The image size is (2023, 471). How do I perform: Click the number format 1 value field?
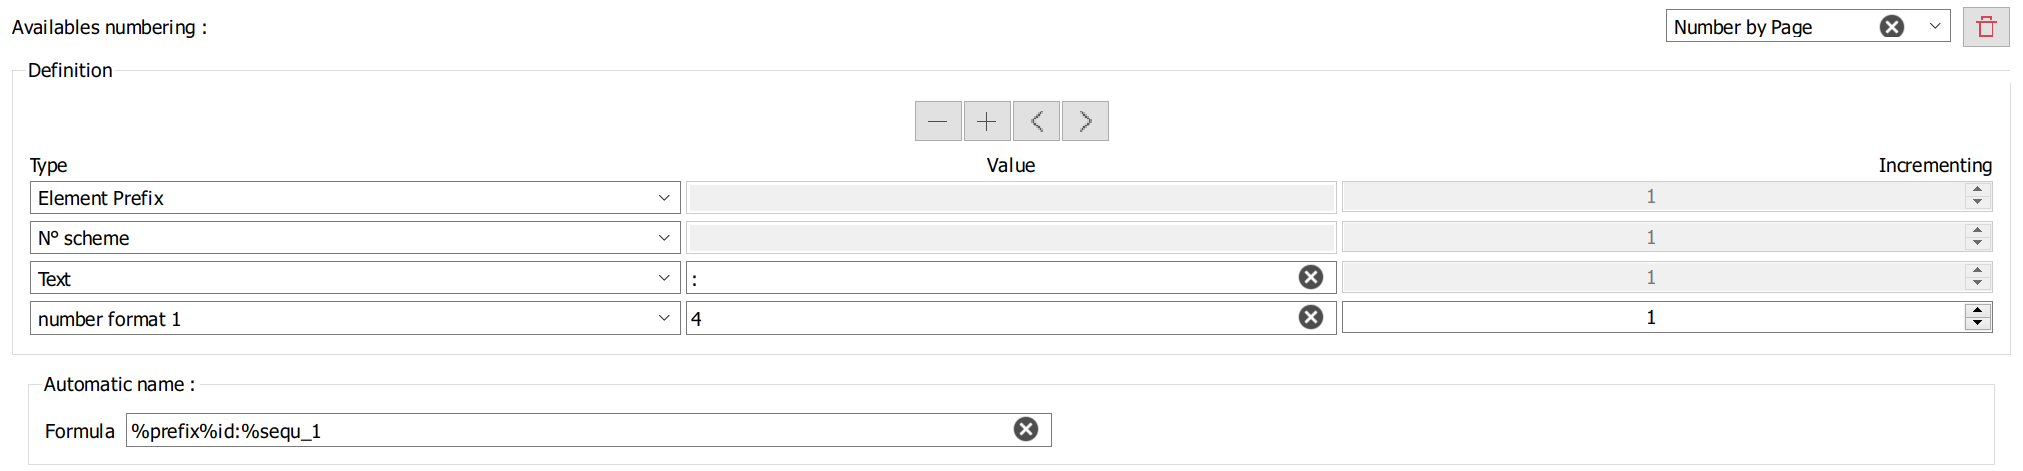click(990, 318)
